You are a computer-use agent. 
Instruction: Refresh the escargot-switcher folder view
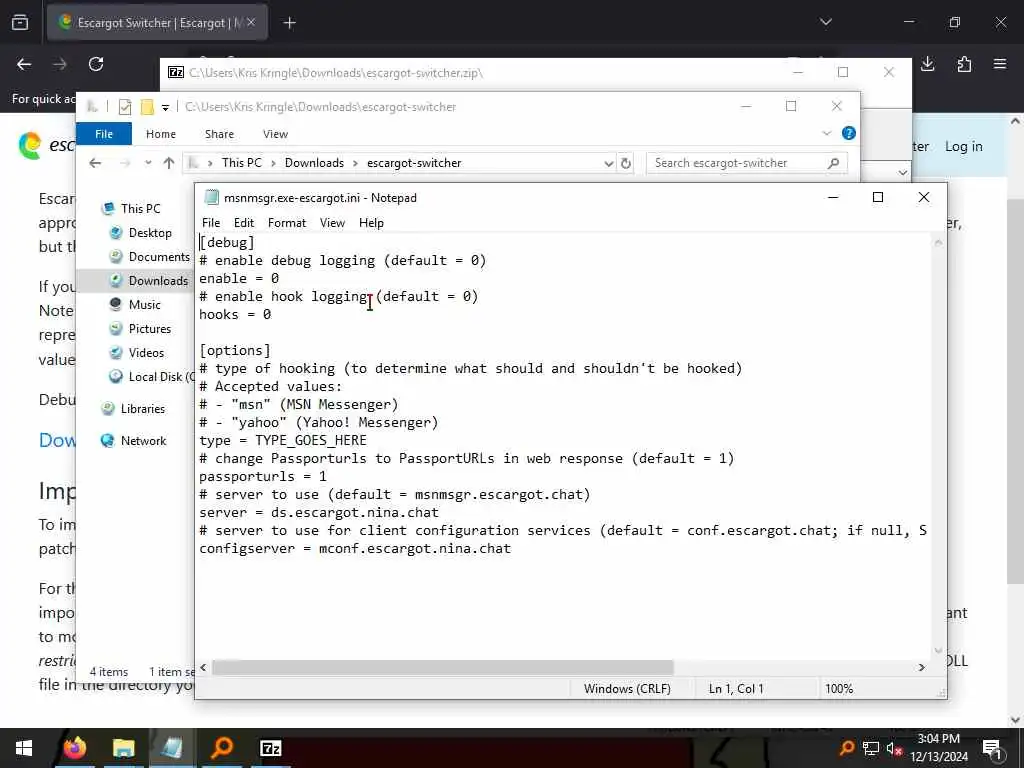626,163
